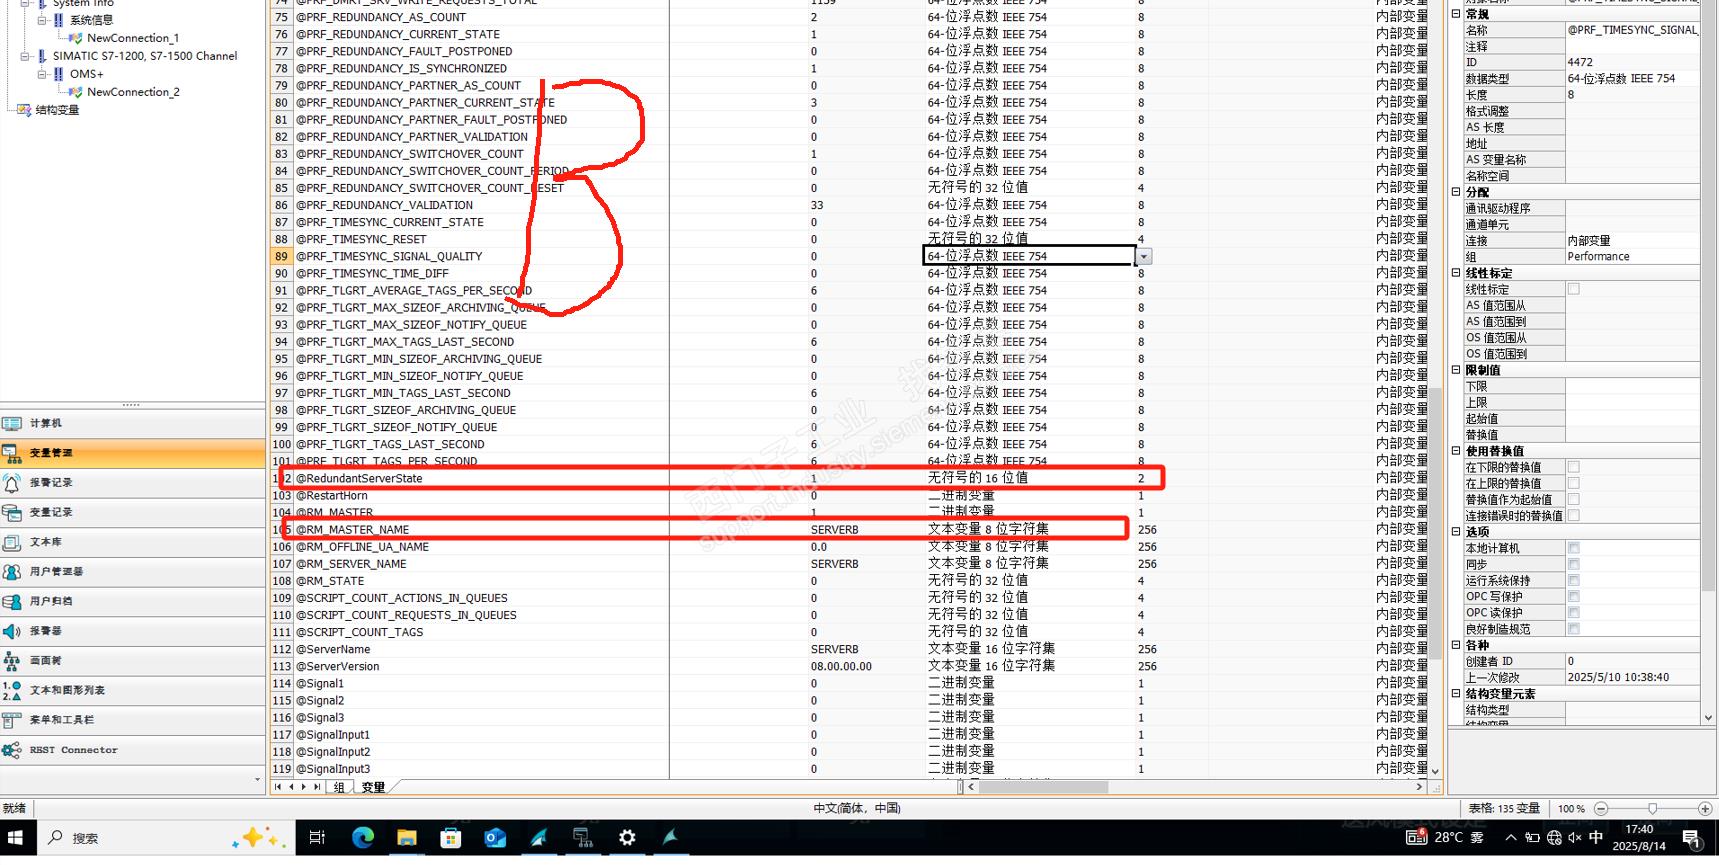
Task: Open 文本和图形列表 editor
Action: point(132,690)
